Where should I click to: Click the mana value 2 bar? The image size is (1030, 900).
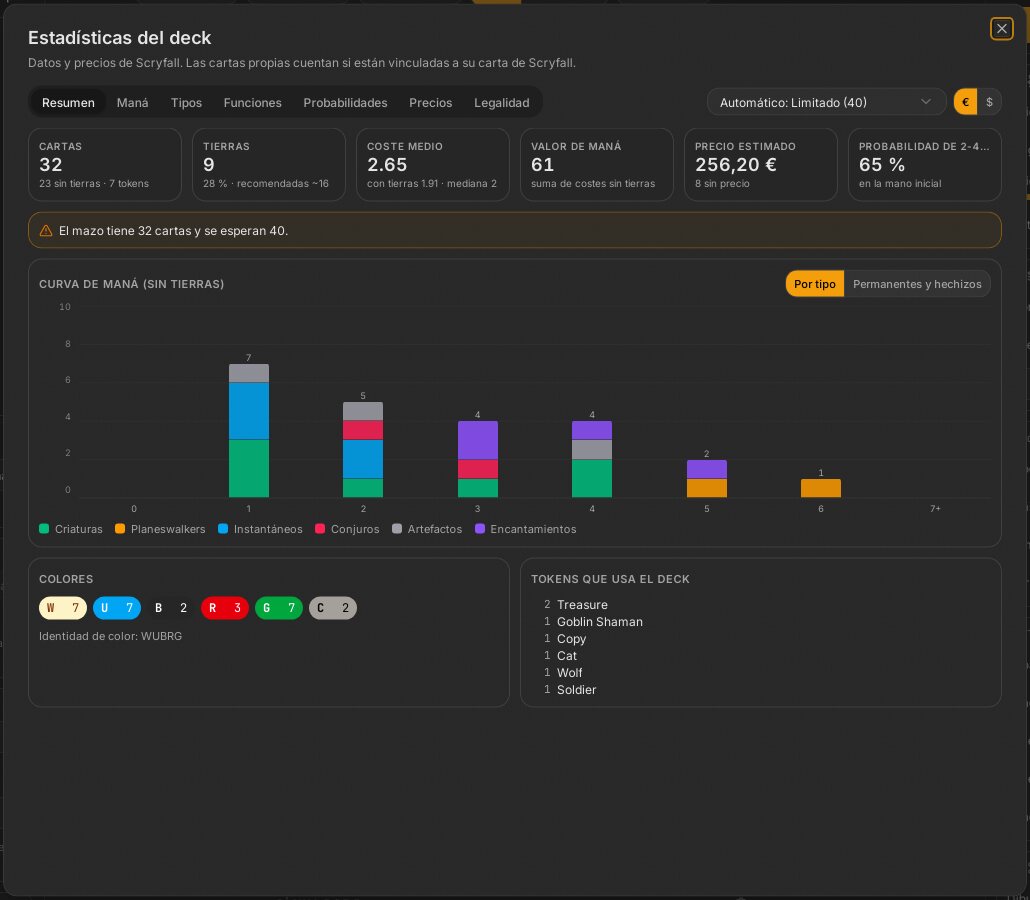pyautogui.click(x=363, y=449)
